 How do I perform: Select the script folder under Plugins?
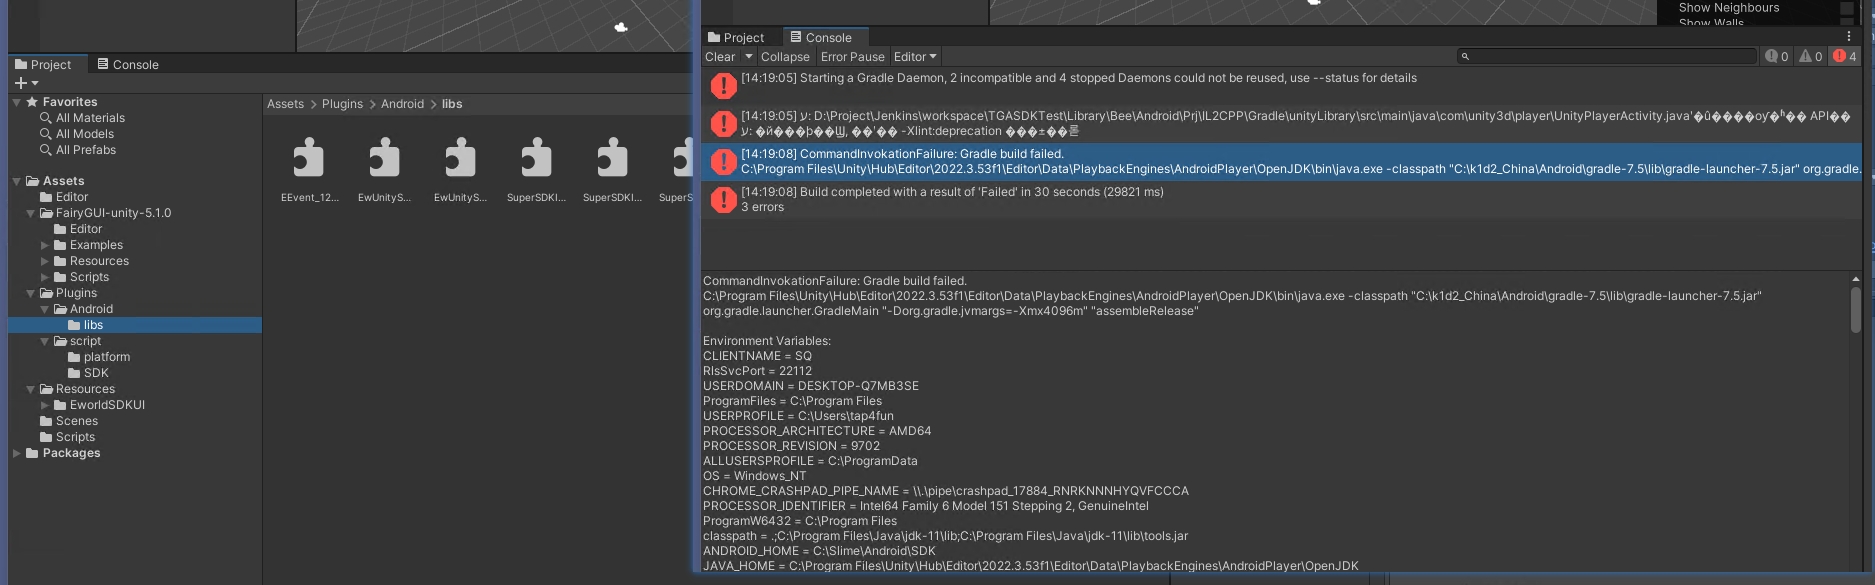78,341
